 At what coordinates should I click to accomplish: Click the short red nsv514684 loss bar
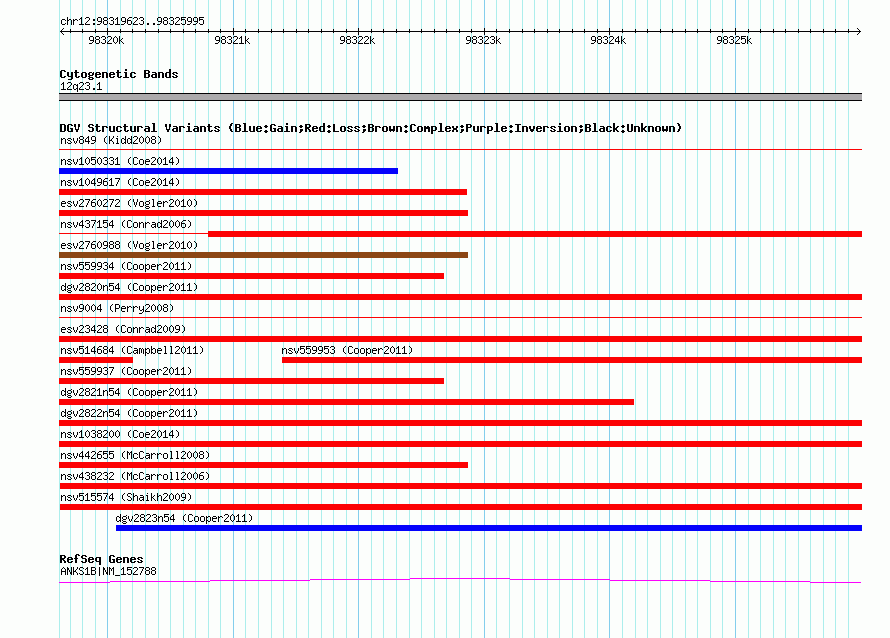(x=96, y=360)
